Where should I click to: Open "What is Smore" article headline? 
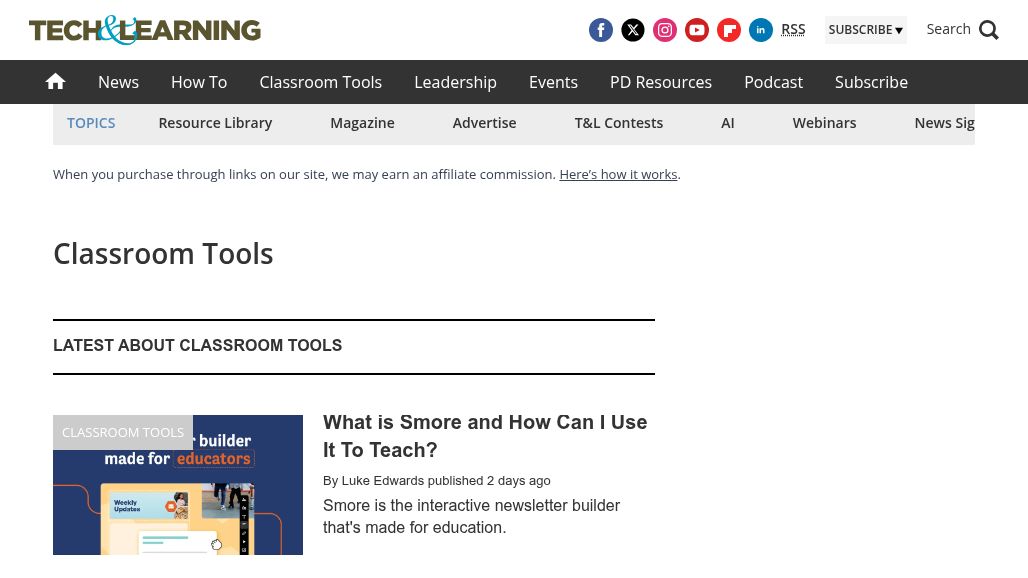point(485,436)
